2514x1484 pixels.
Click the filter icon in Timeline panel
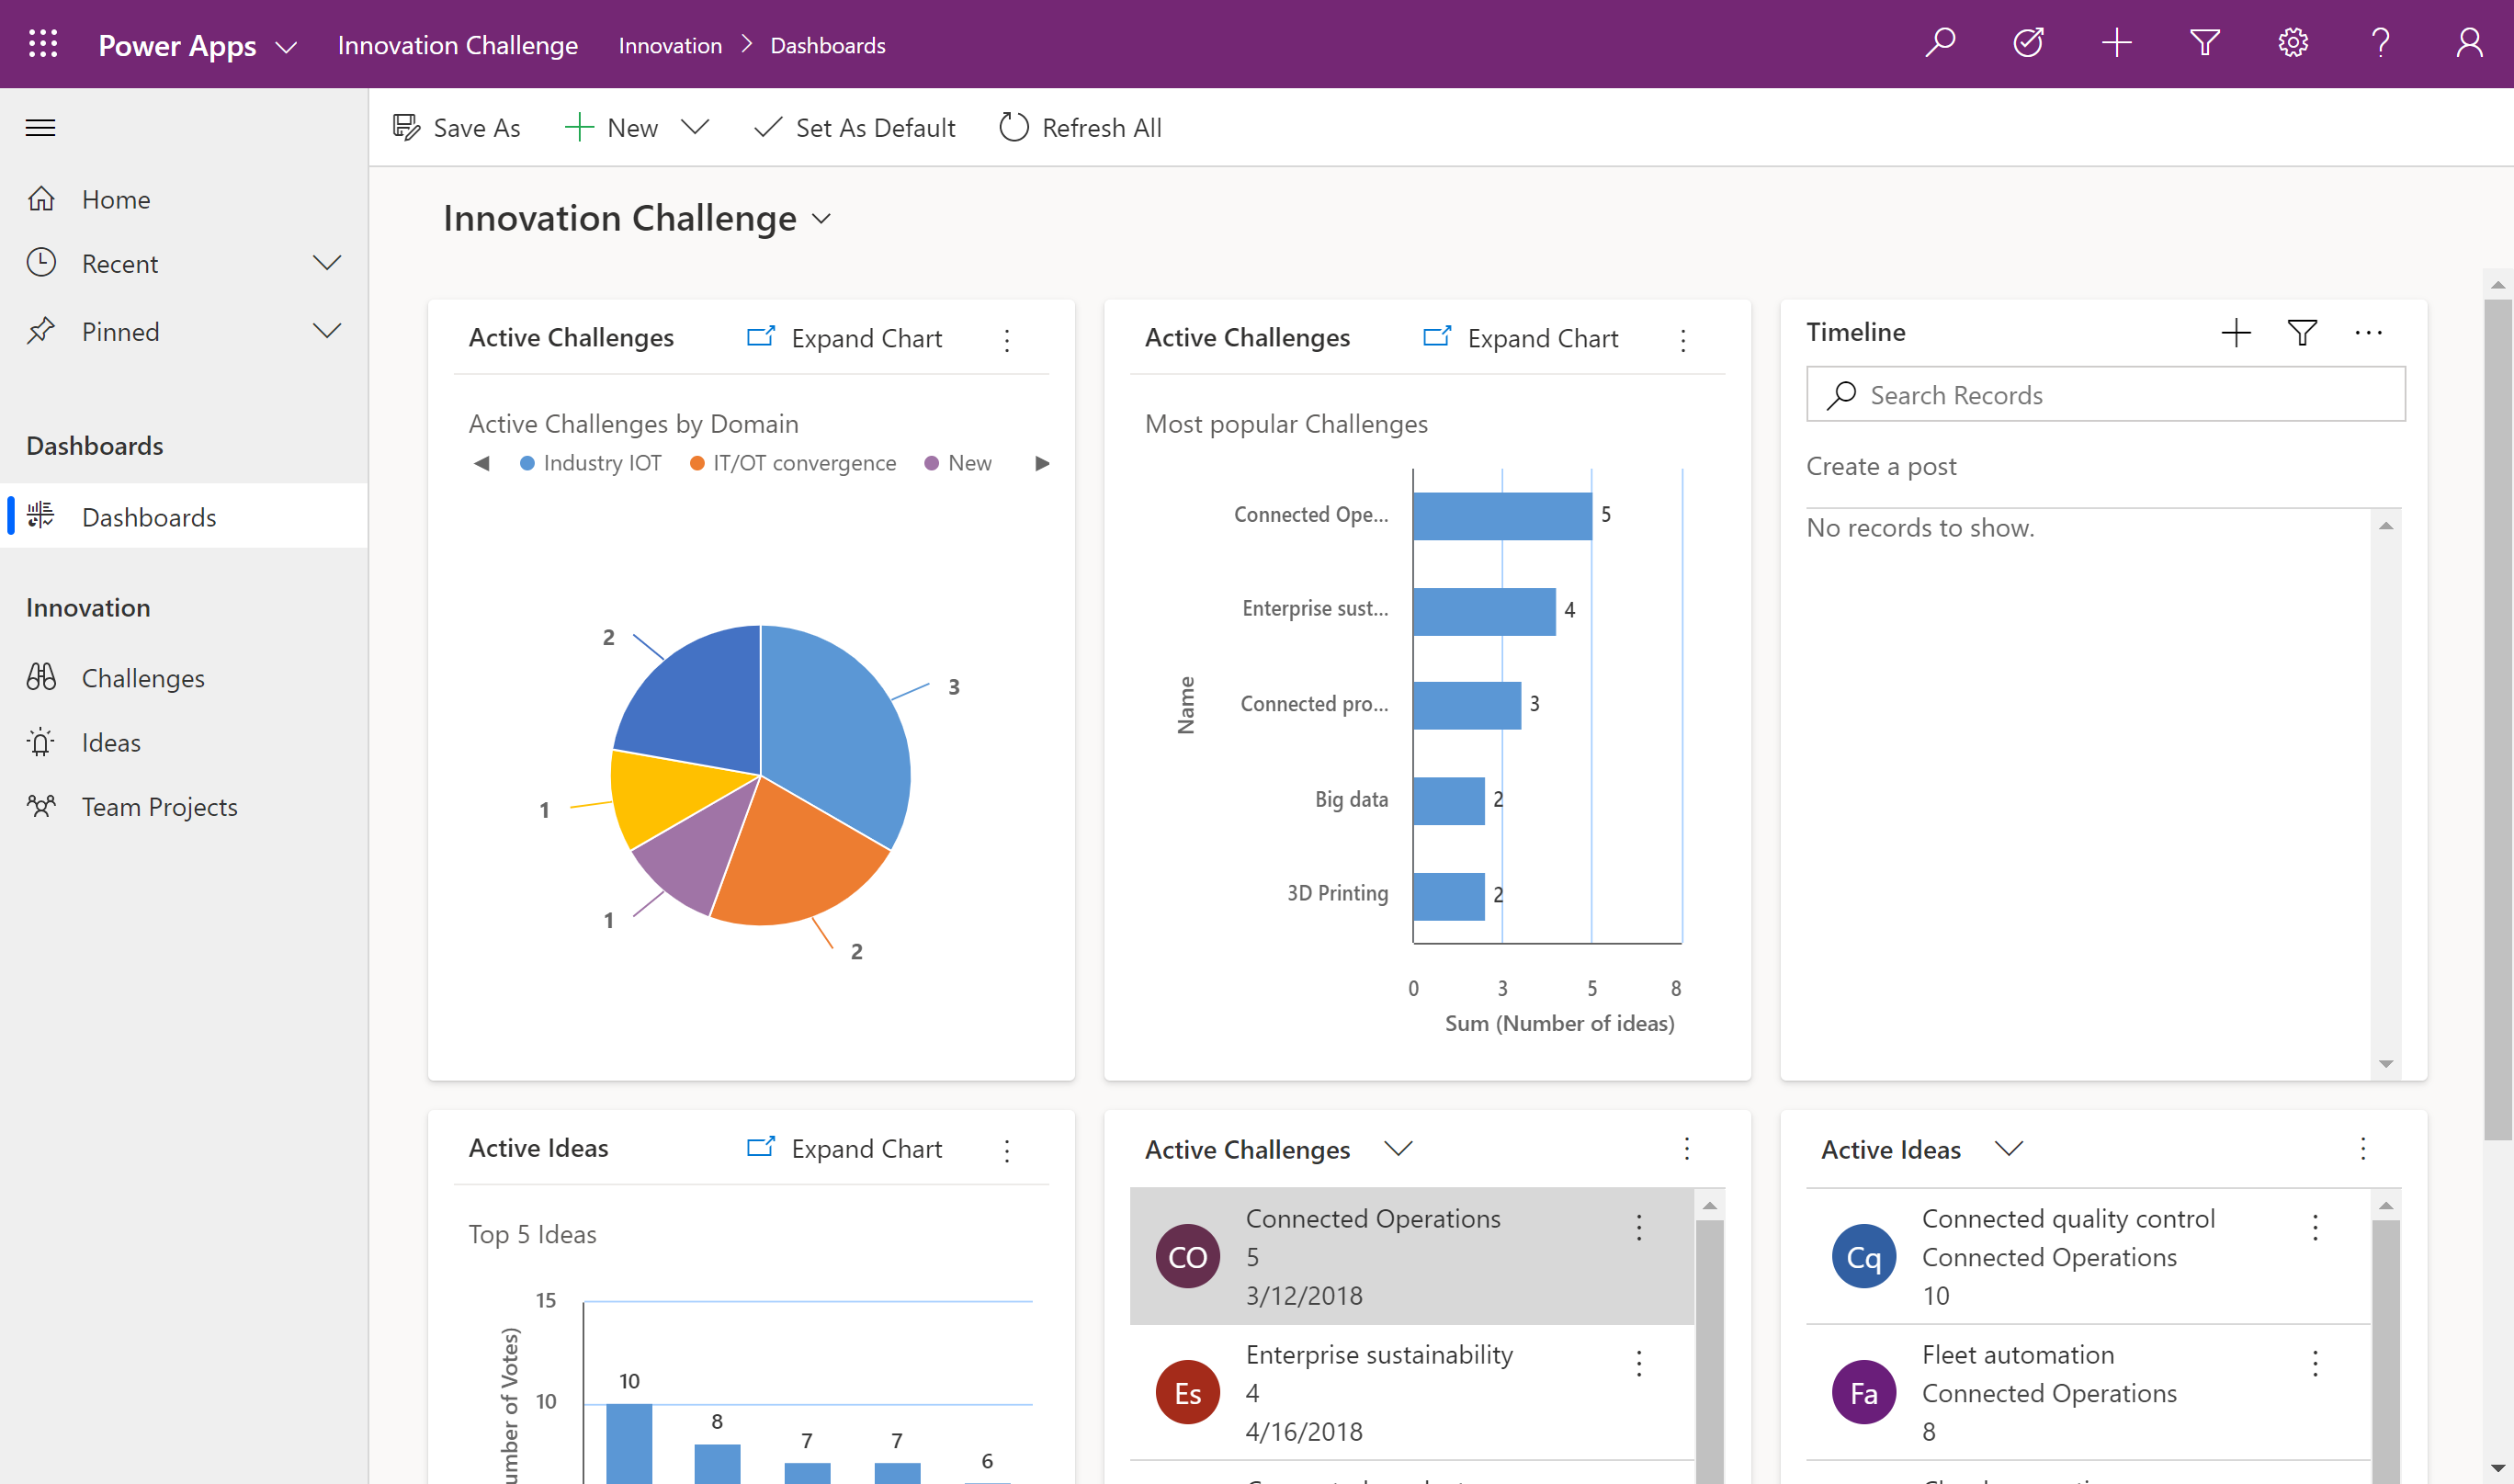(x=2302, y=332)
